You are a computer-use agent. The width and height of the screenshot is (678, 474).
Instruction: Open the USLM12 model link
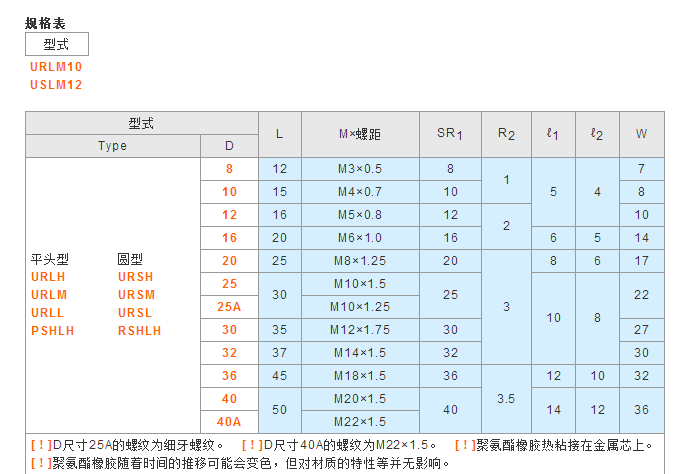[x=56, y=85]
